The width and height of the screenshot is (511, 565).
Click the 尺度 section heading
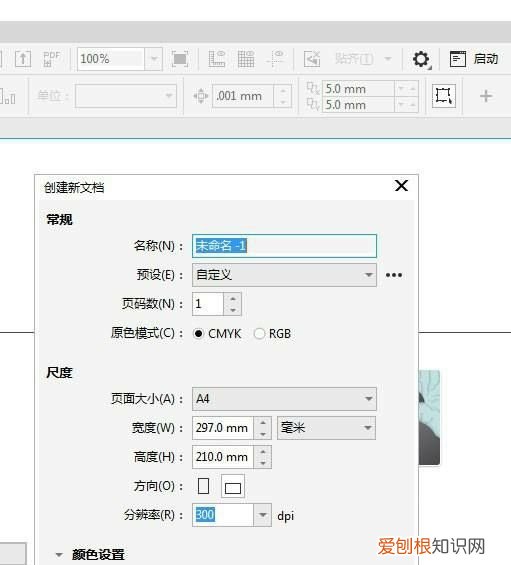pyautogui.click(x=59, y=373)
